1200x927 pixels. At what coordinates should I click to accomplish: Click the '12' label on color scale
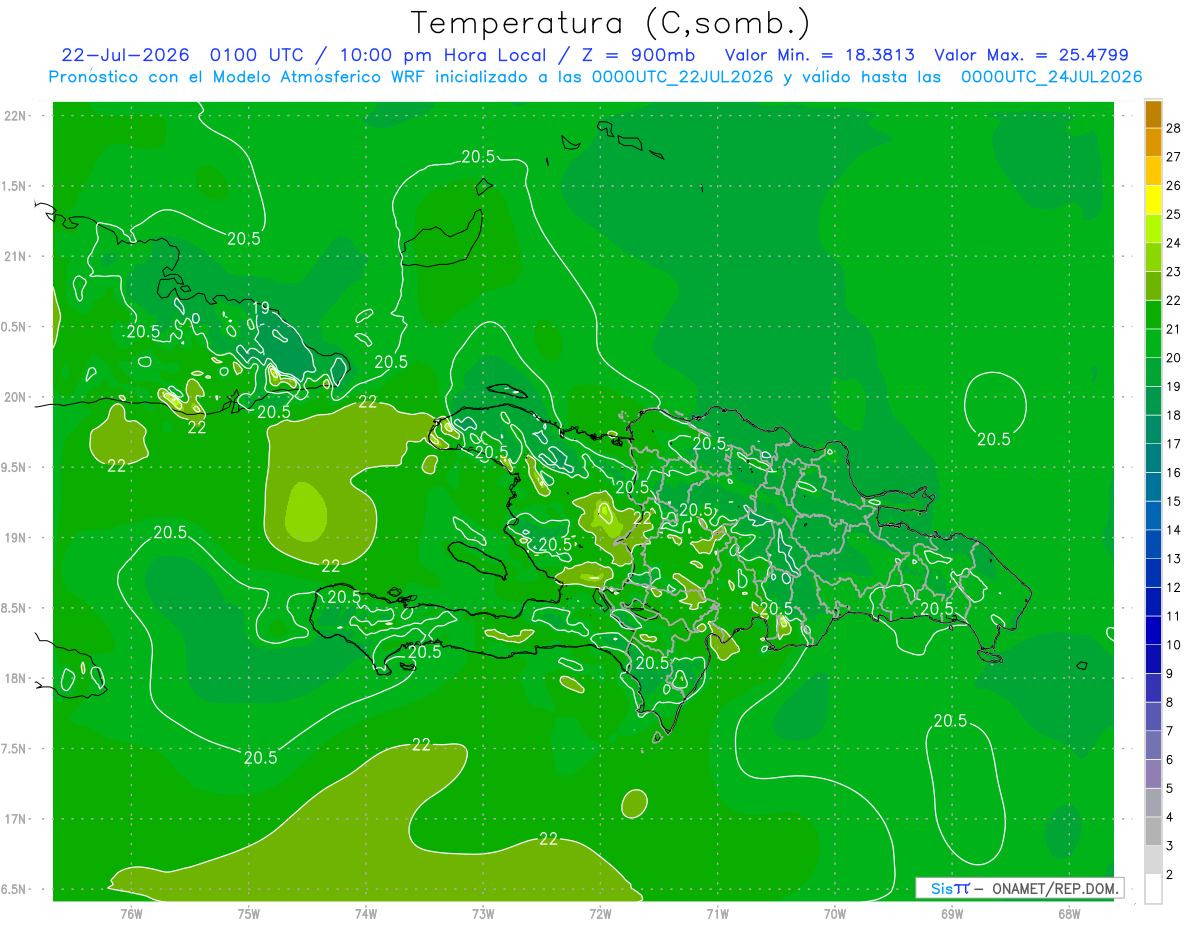pyautogui.click(x=1173, y=588)
